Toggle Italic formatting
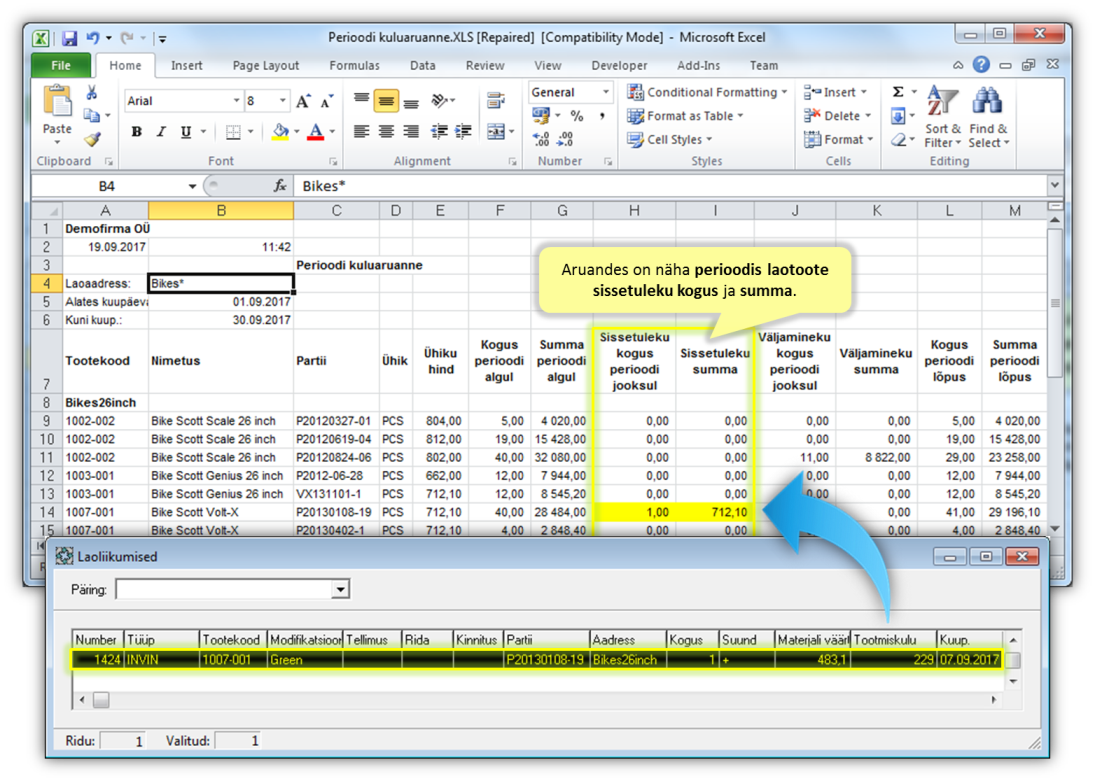1095x780 pixels. tap(161, 131)
